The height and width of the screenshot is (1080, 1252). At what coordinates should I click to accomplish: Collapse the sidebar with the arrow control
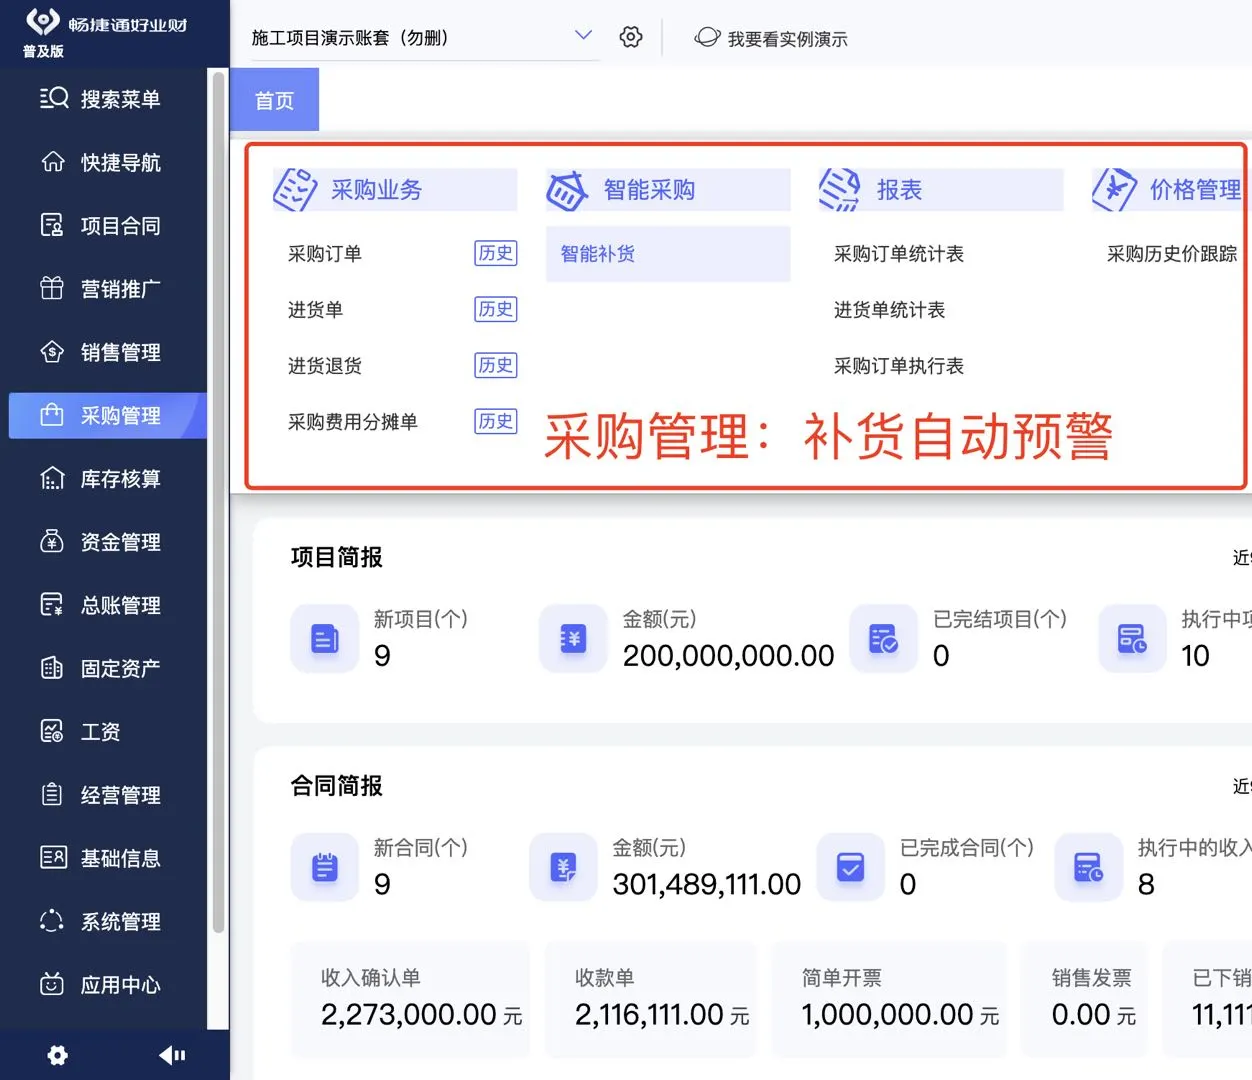click(x=172, y=1055)
